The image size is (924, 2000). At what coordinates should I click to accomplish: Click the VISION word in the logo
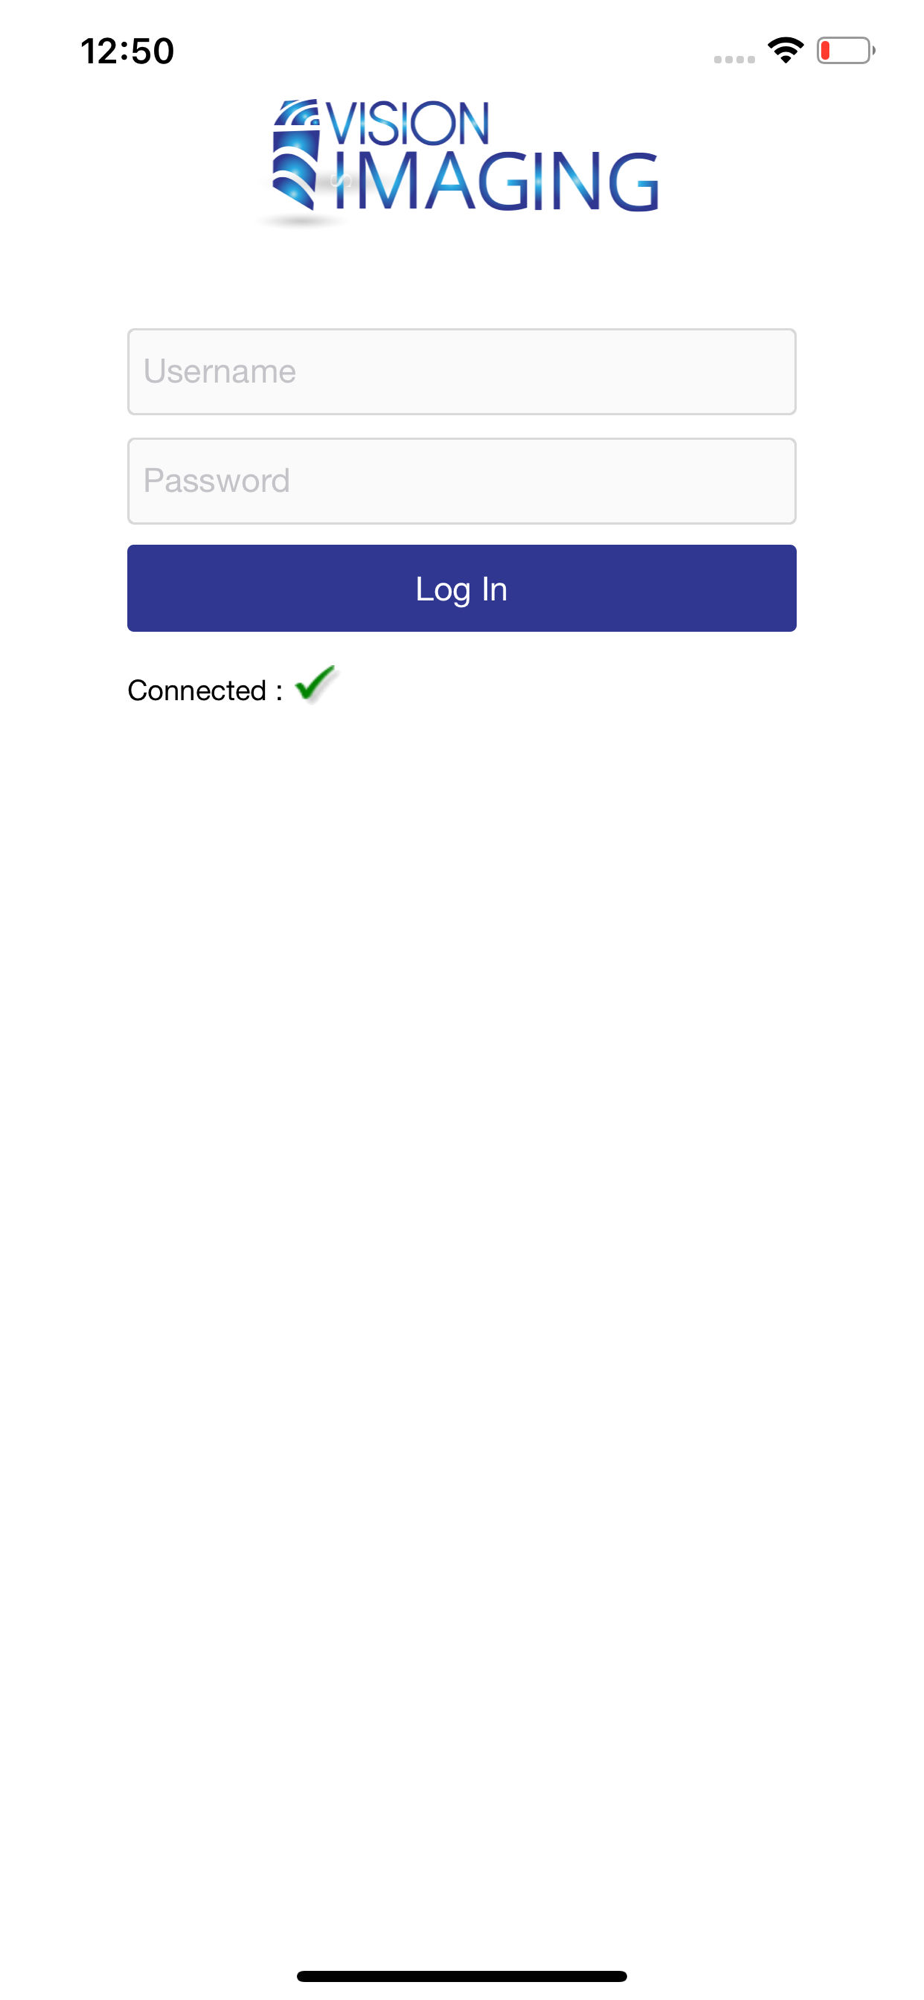(408, 124)
